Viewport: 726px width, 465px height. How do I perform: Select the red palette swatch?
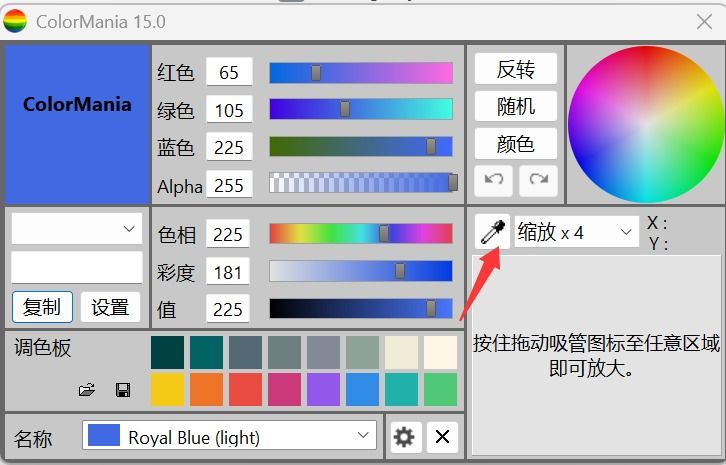coord(245,390)
